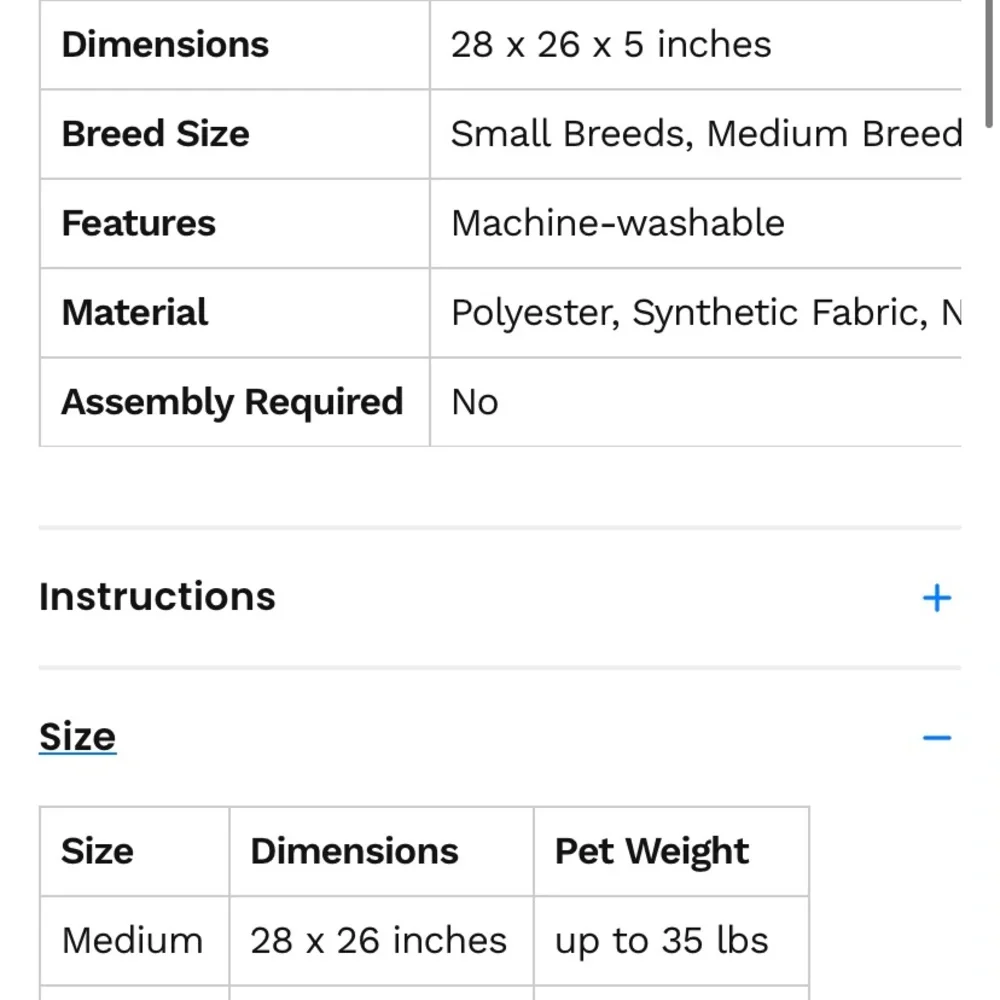The image size is (1000, 1000).
Task: Click the Small Breeds, Medium Breed value
Action: point(705,134)
